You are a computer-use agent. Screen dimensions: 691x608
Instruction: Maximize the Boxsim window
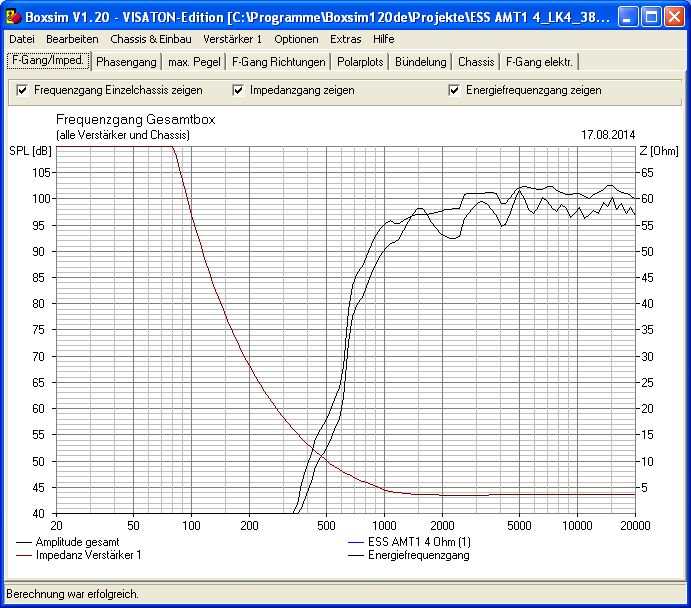(651, 17)
